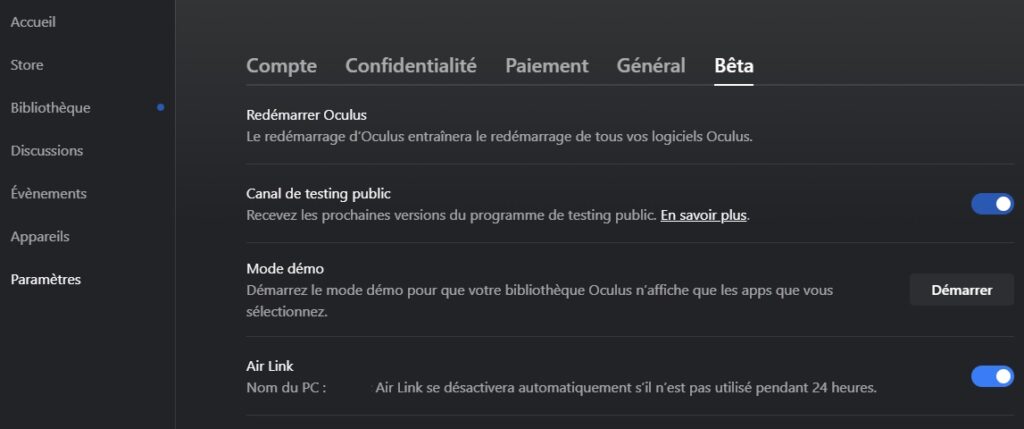Image resolution: width=1024 pixels, height=429 pixels.
Task: Open Bibliothèque from the sidebar
Action: point(50,107)
